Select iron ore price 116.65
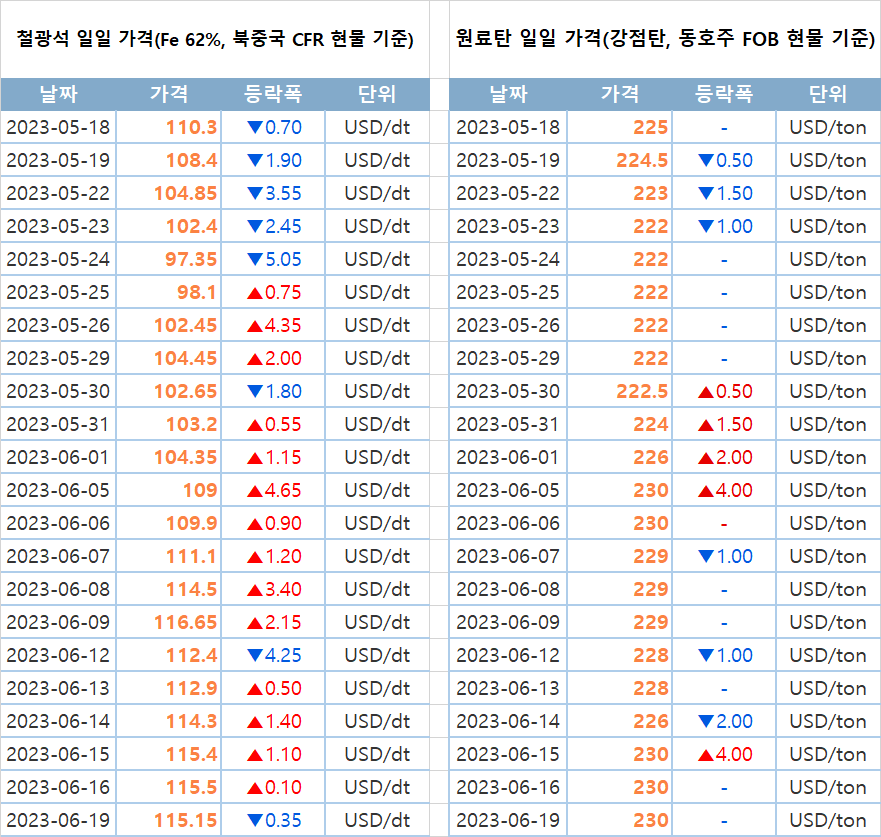 coord(185,622)
